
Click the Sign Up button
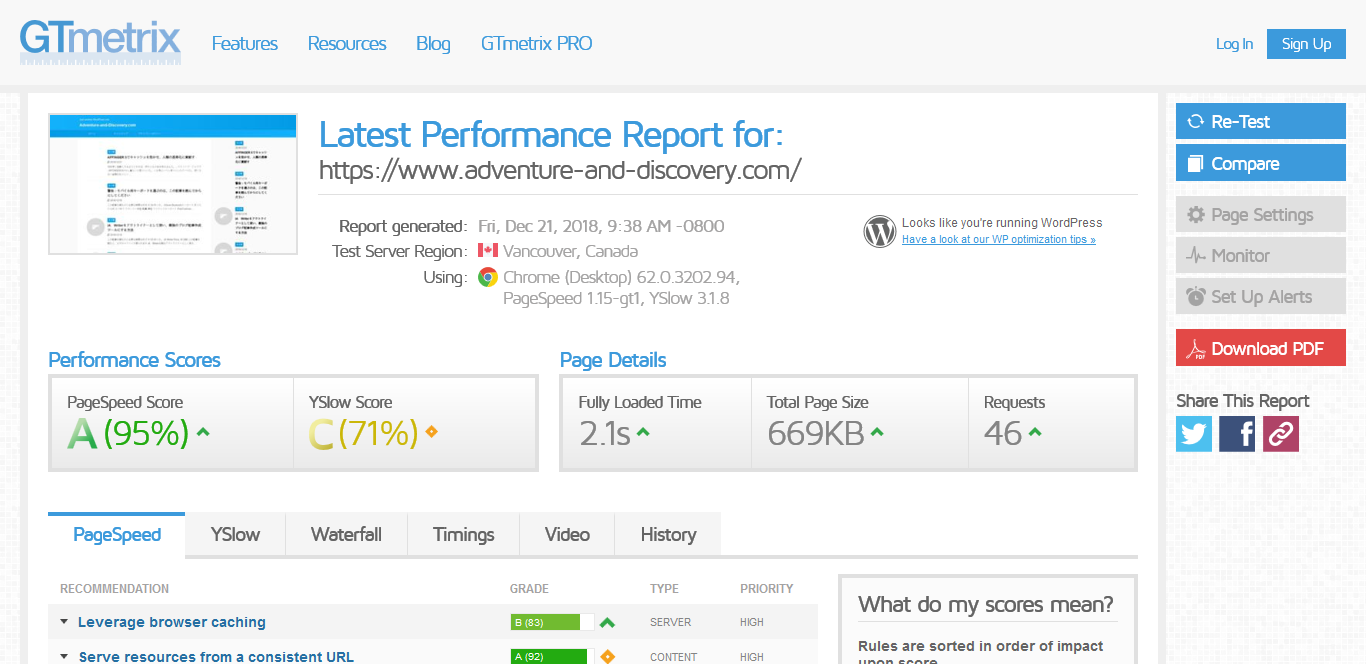1306,44
